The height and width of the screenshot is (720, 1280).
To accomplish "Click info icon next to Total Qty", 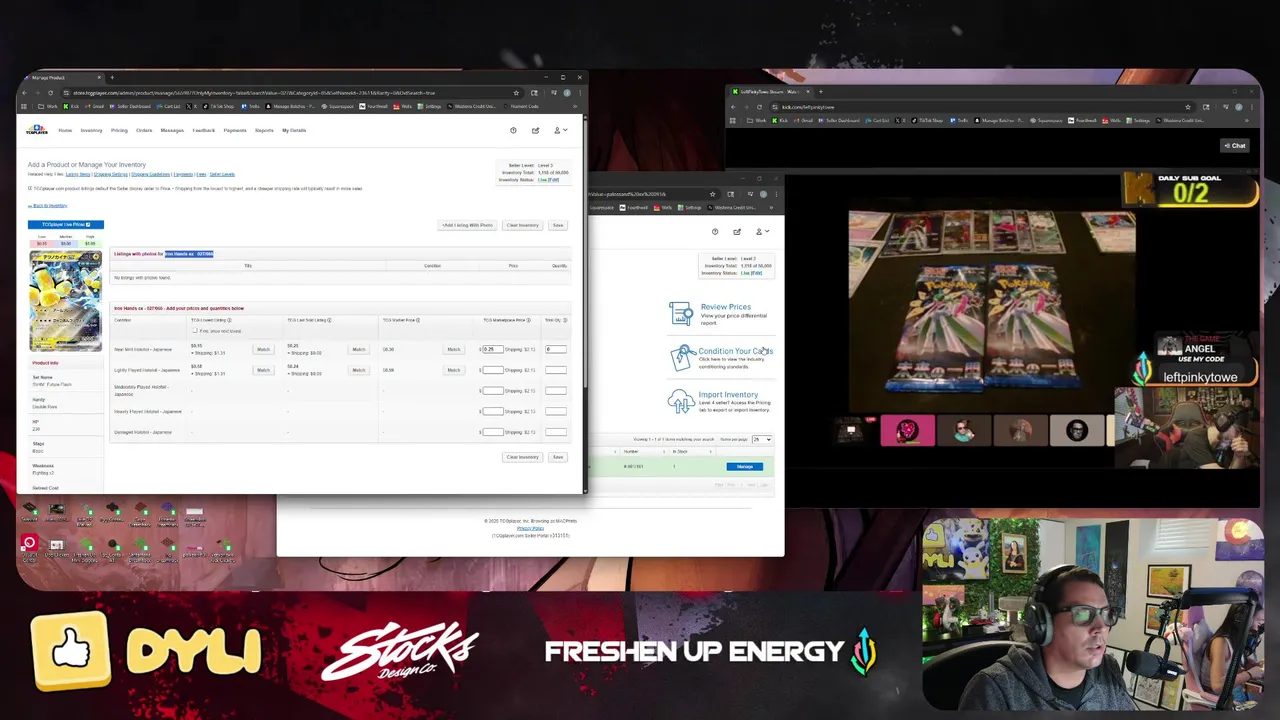I will (x=565, y=320).
